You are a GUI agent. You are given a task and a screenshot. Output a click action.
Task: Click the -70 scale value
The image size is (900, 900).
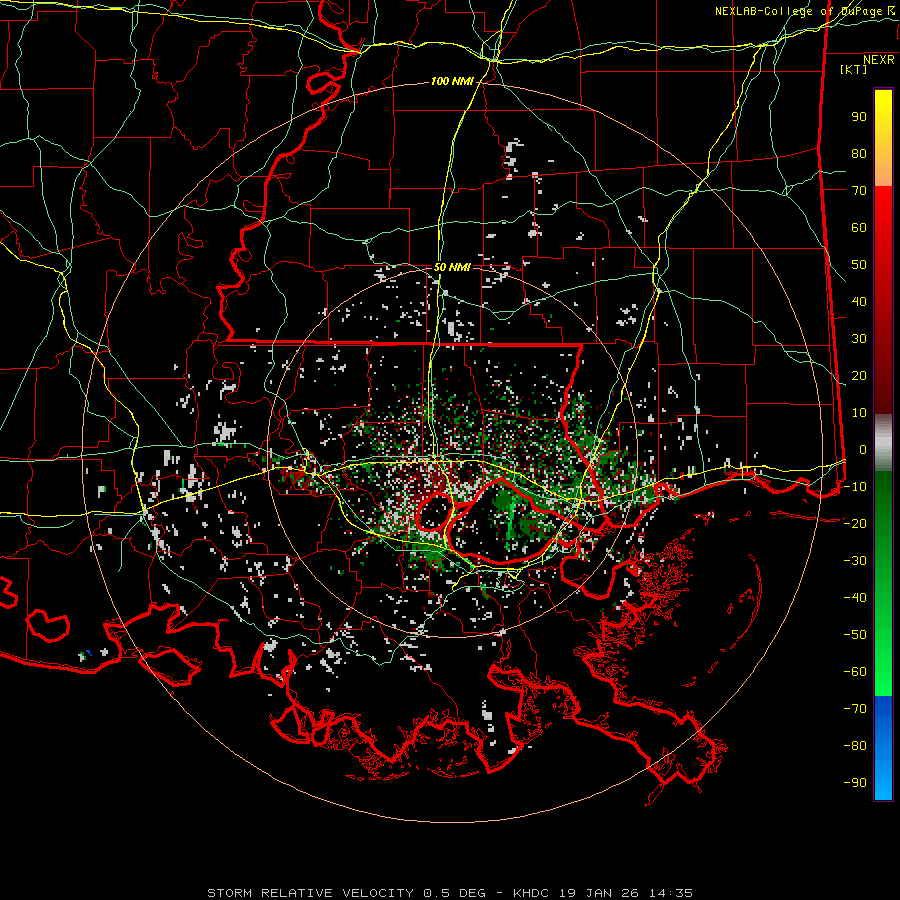tap(855, 709)
